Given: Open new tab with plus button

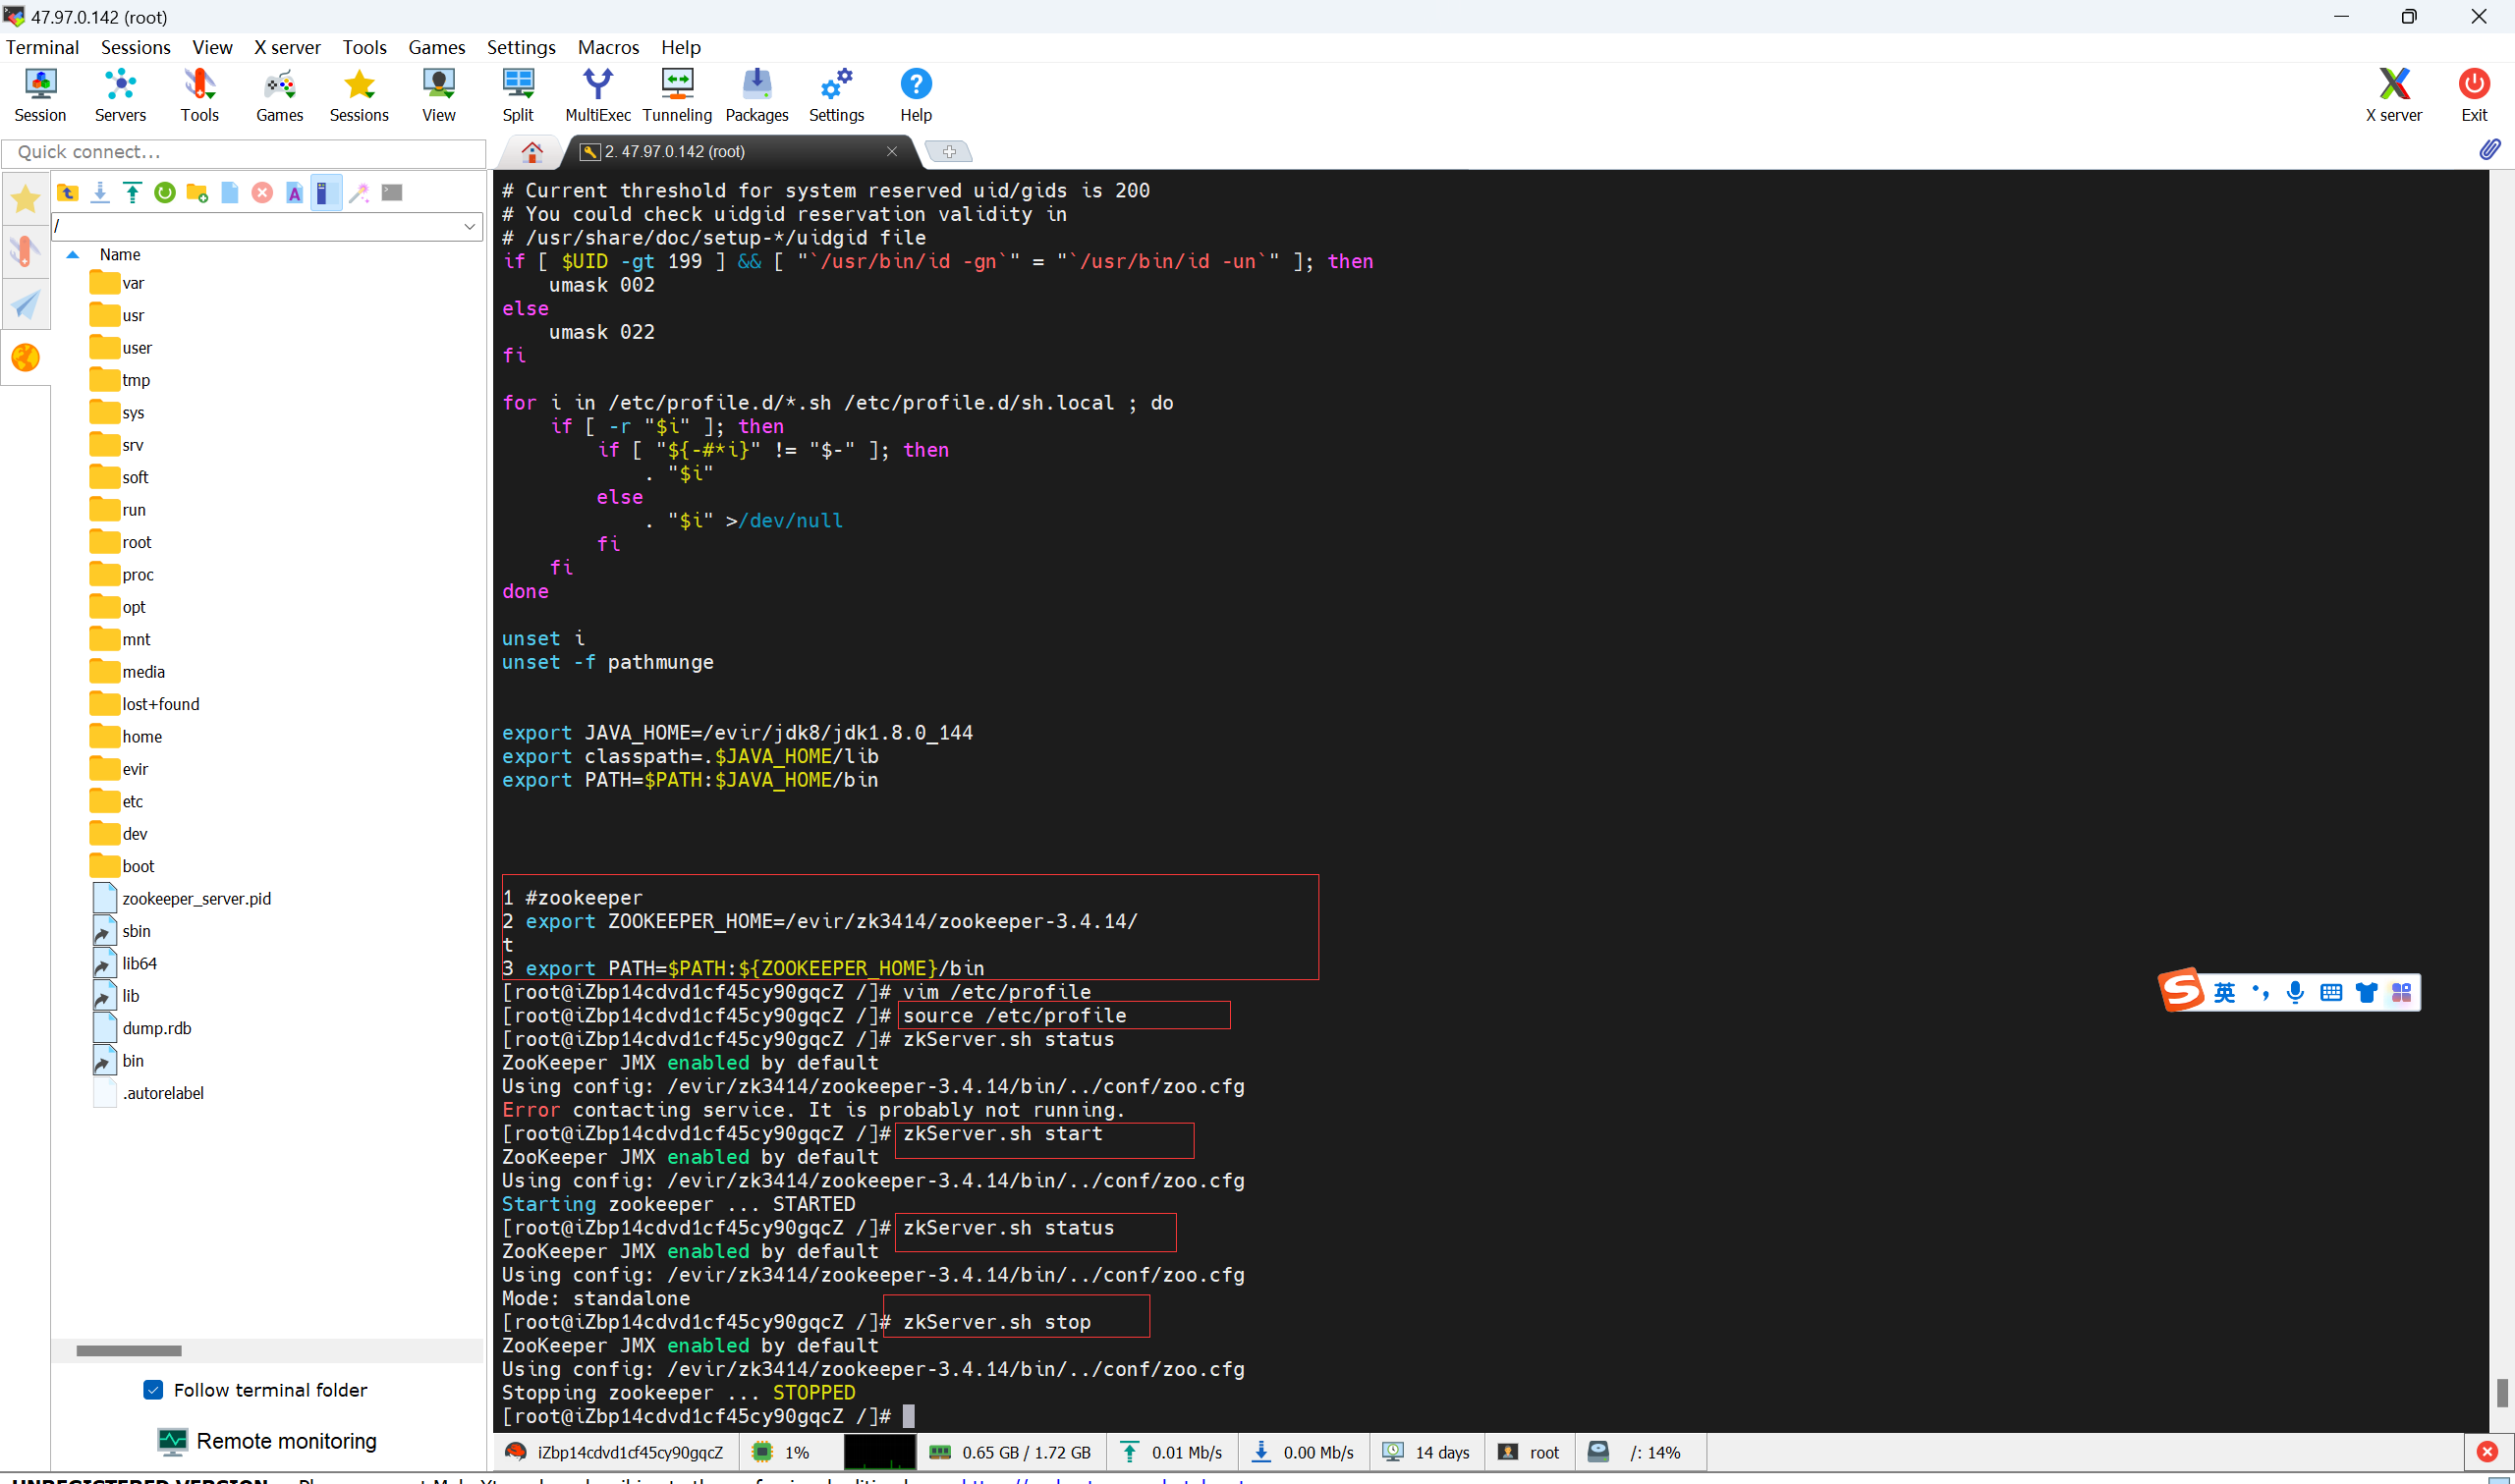Looking at the screenshot, I should point(948,152).
